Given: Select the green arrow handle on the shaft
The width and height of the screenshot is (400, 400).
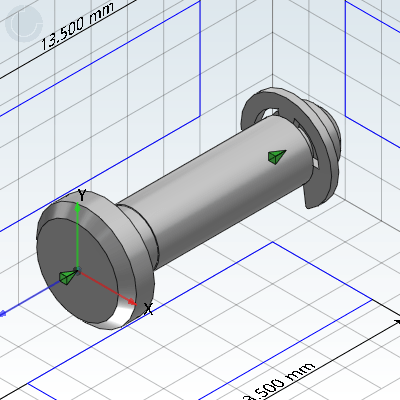Looking at the screenshot, I should [277, 157].
